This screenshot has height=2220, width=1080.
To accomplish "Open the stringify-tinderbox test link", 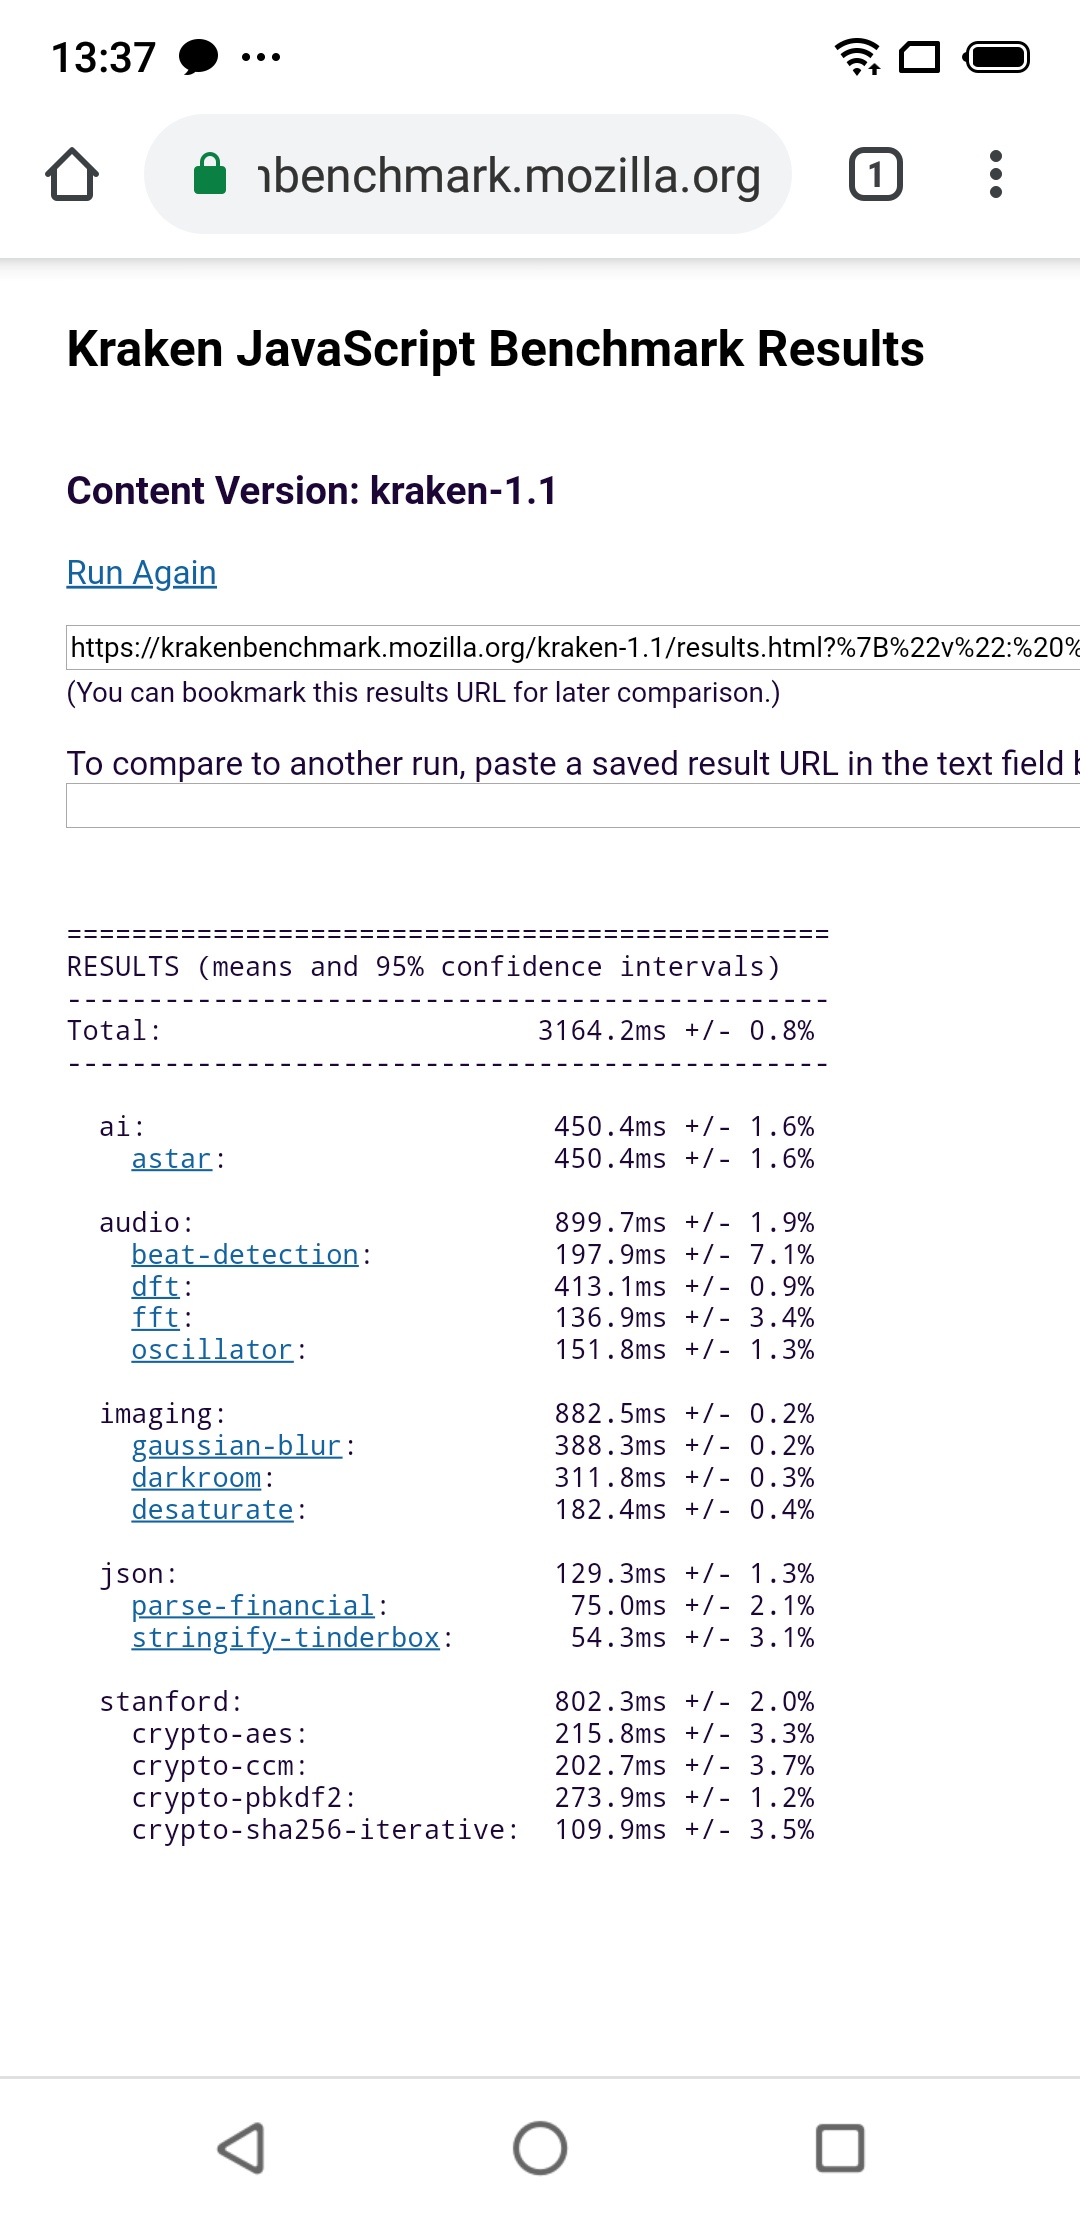I will (285, 1638).
